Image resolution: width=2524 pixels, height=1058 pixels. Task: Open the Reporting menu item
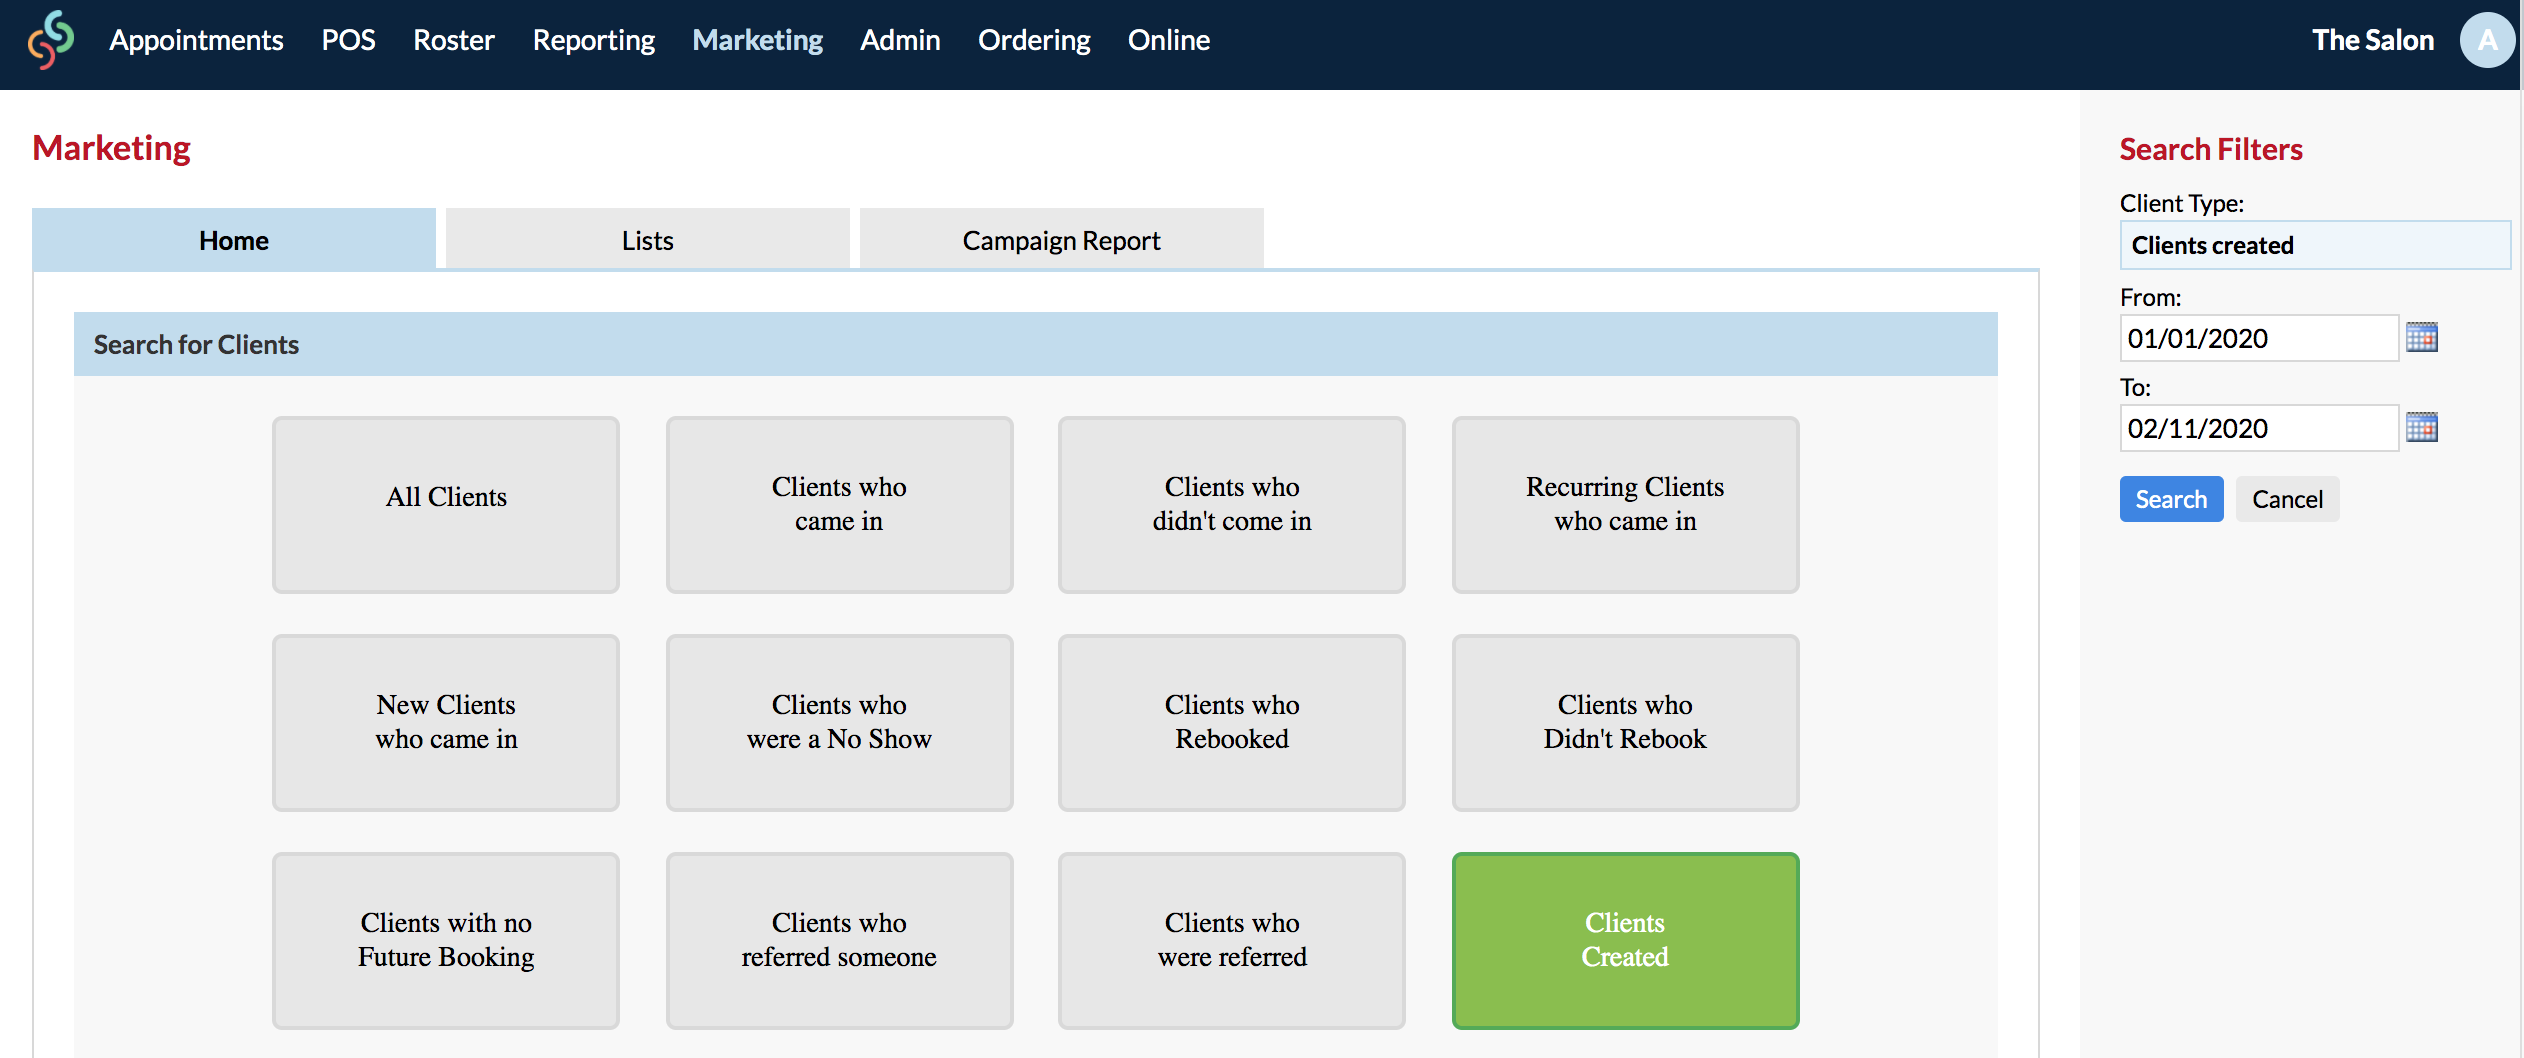point(594,40)
